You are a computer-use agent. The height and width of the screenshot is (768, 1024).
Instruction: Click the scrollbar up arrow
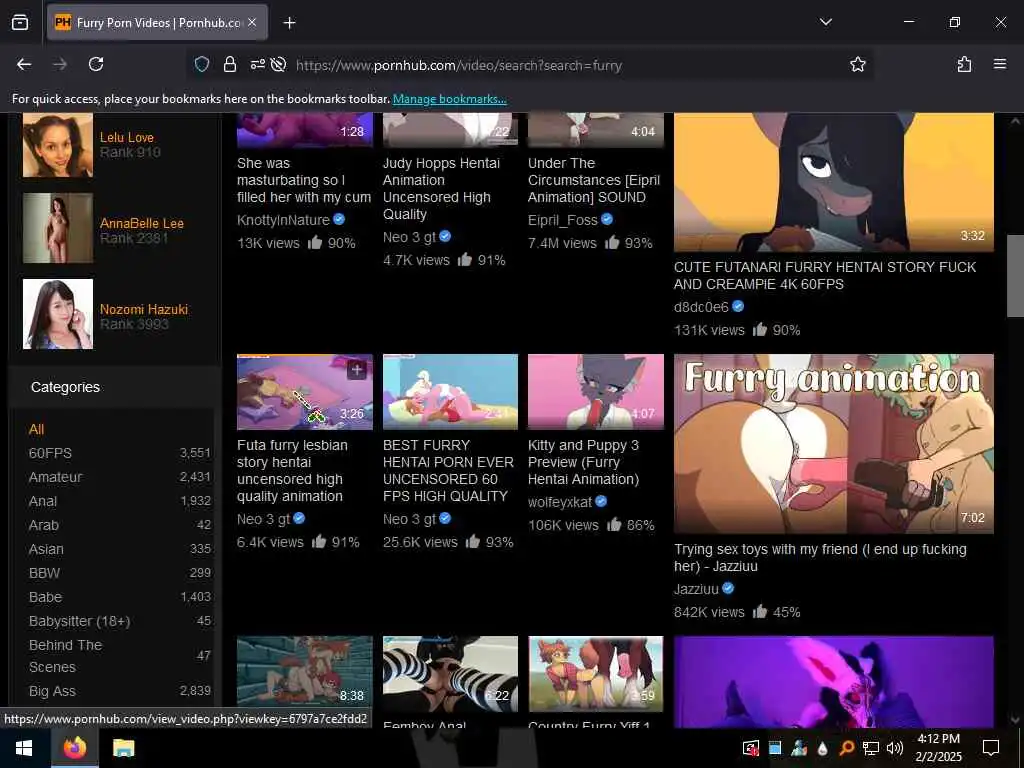[1015, 121]
